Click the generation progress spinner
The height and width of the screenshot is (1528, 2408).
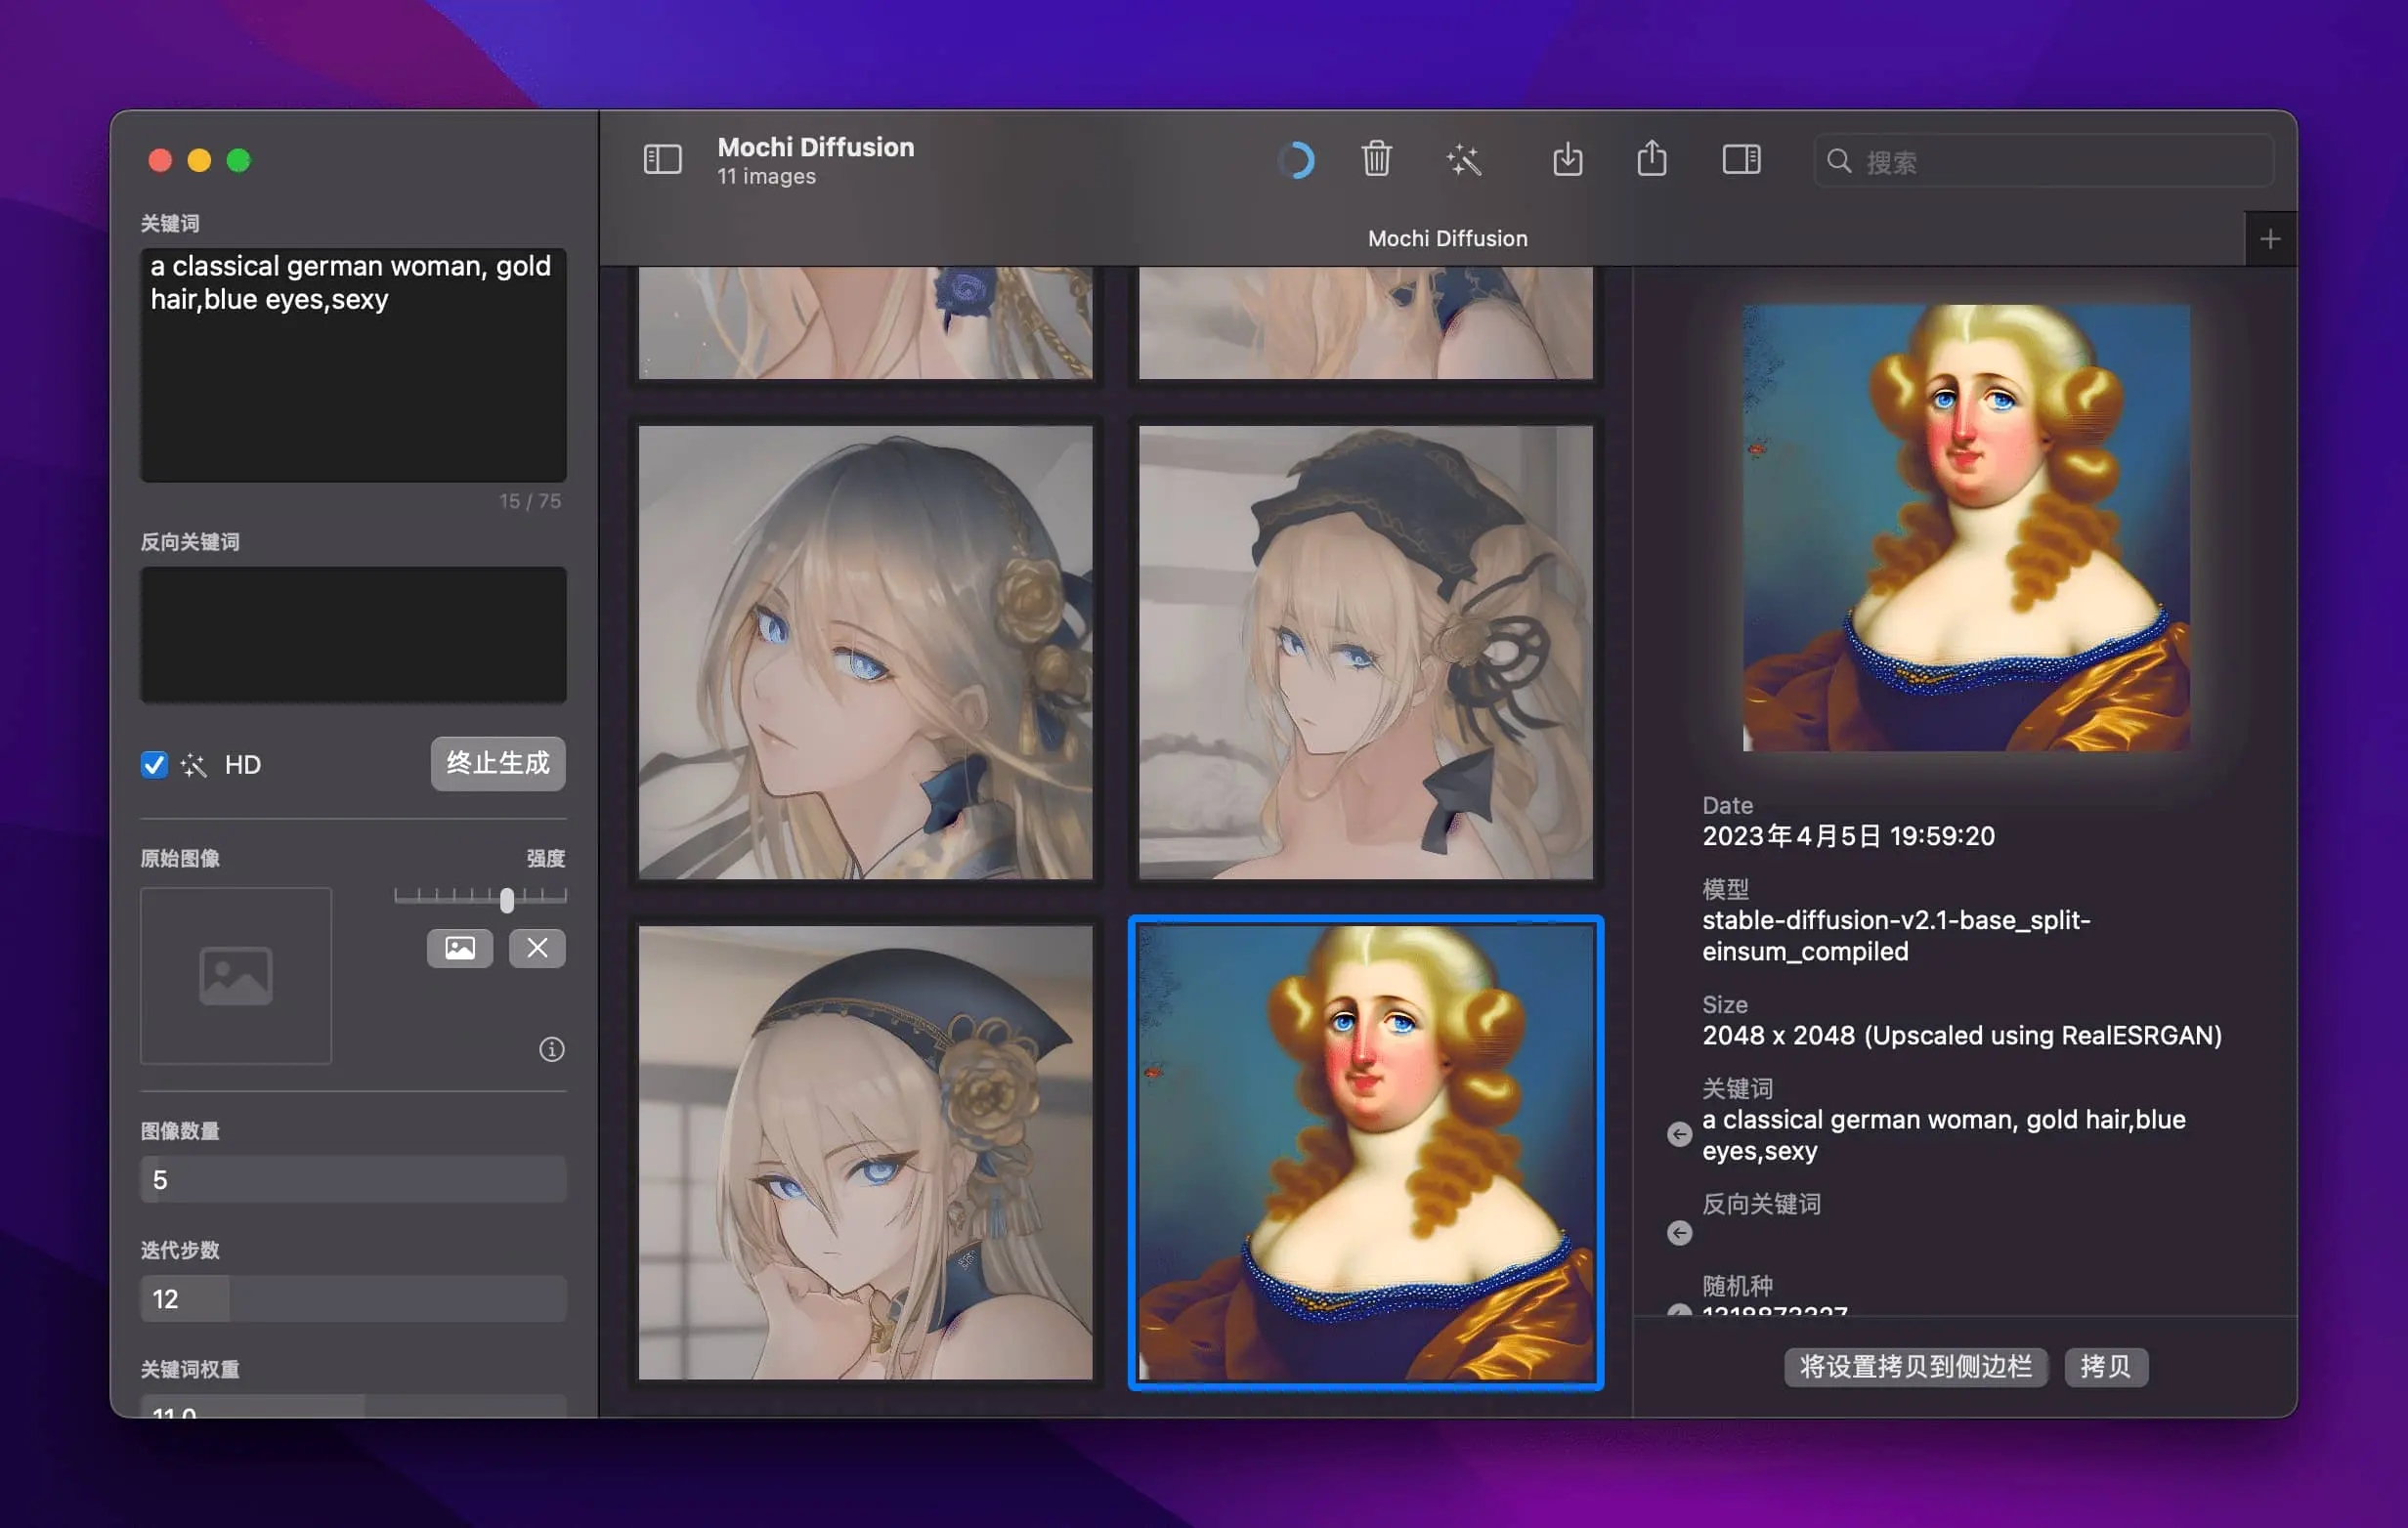tap(1296, 160)
